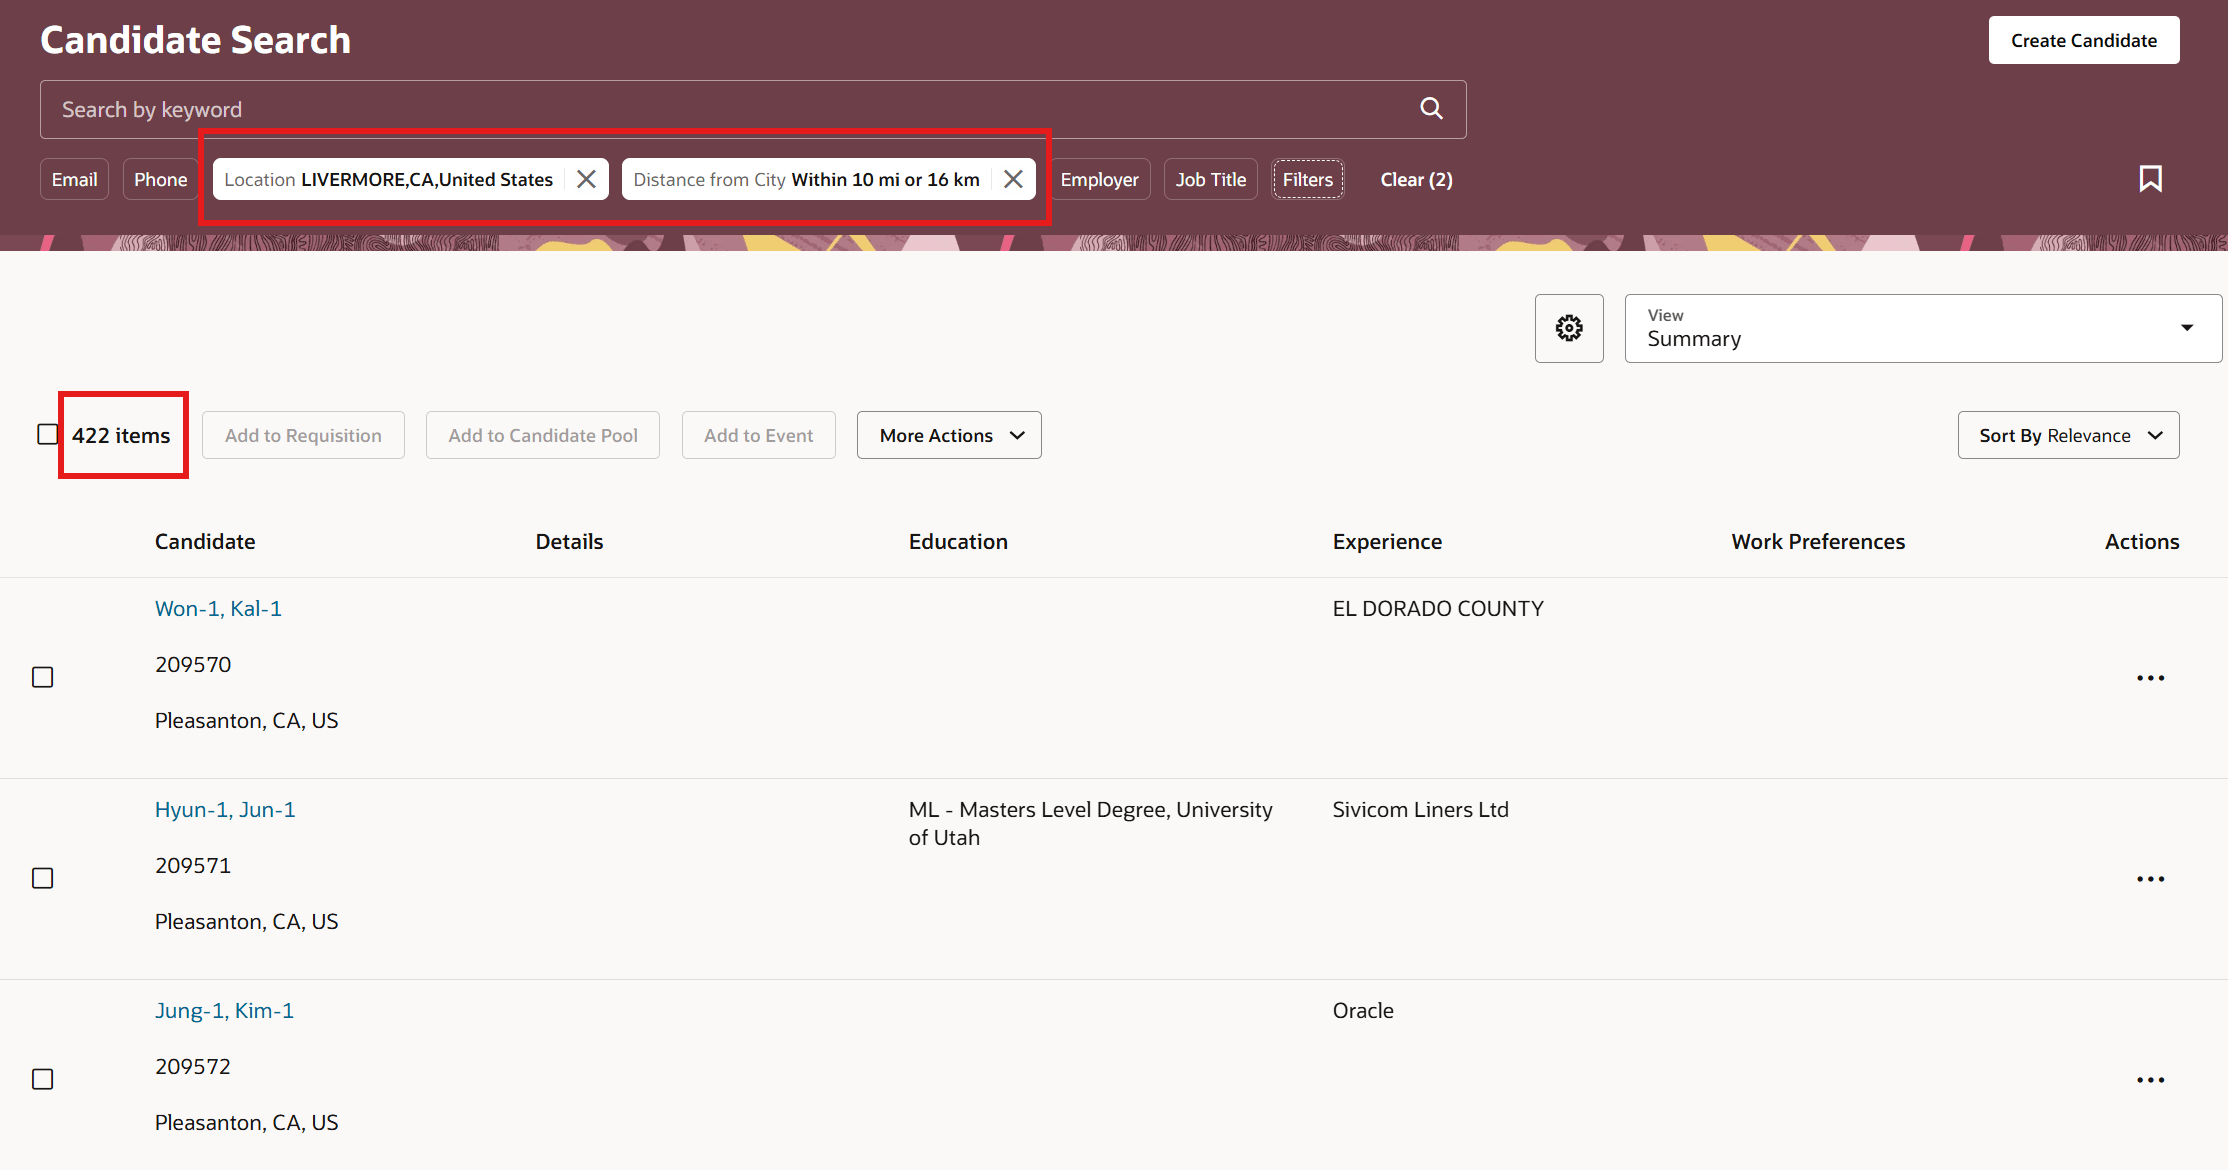Viewport: 2228px width, 1170px height.
Task: Select the checkbox for candidate Jung-1, Kim-1
Action: (x=42, y=1079)
